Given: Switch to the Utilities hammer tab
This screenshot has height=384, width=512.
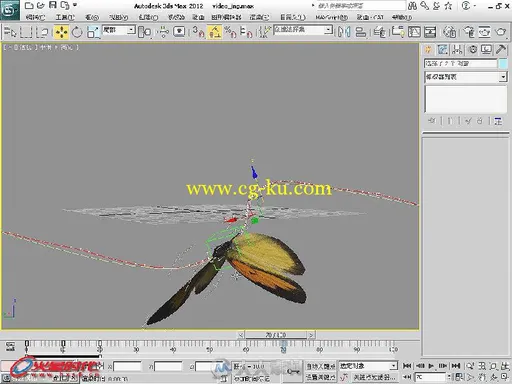Looking at the screenshot, I should click(x=501, y=50).
